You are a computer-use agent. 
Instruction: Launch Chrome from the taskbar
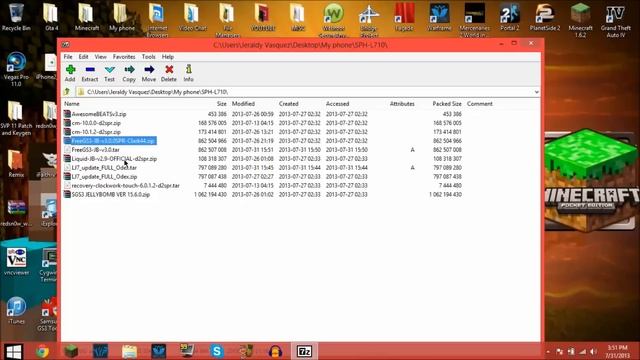(x=42, y=351)
